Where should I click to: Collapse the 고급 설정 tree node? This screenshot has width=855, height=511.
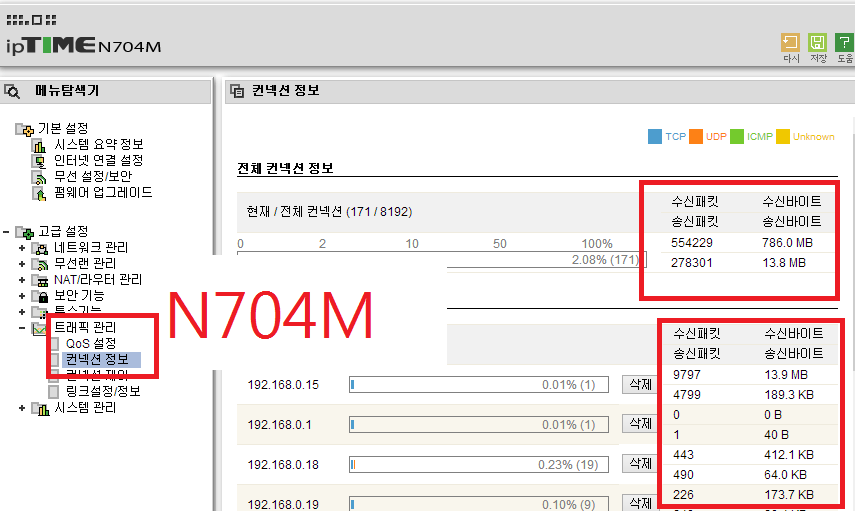[x=6, y=232]
